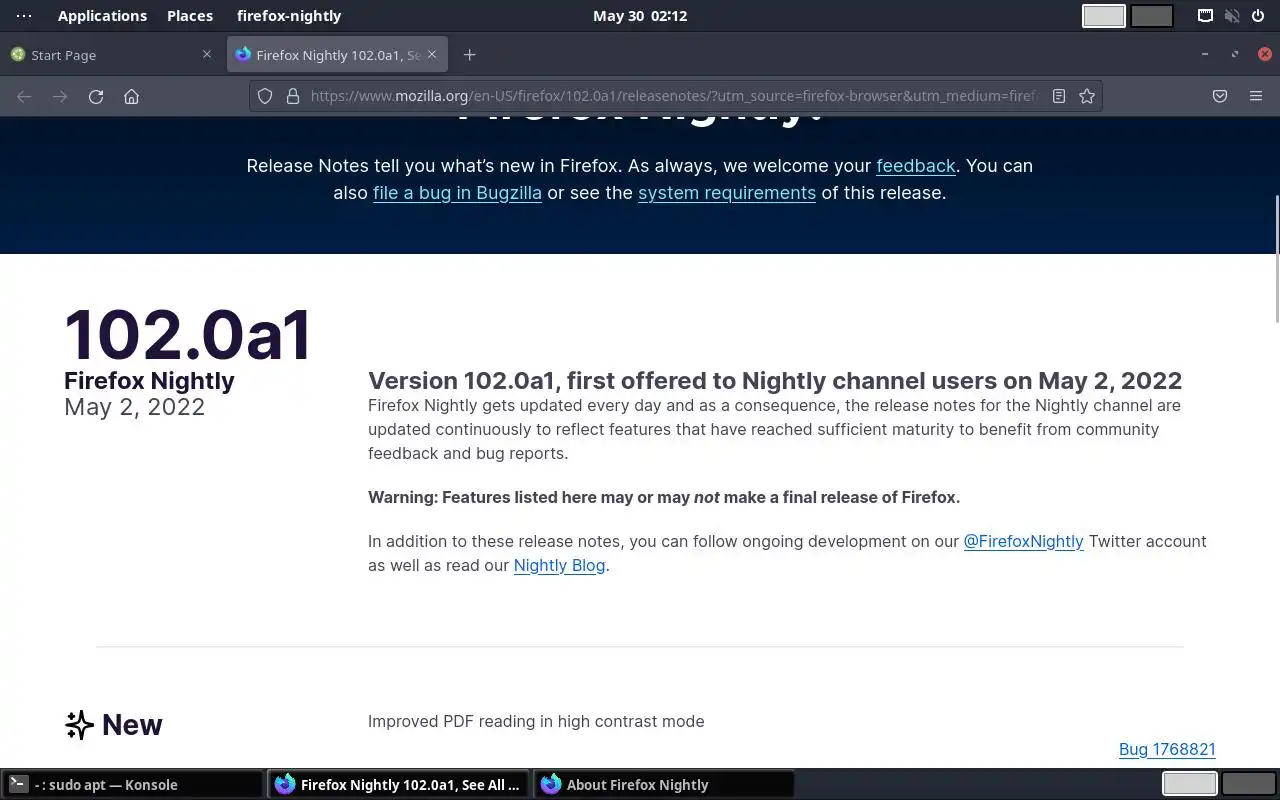
Task: Open the firefox-nightly panel menu
Action: 289,16
